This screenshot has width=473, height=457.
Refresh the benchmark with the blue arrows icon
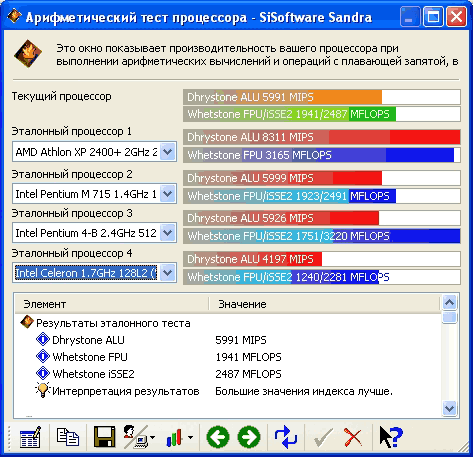(286, 437)
